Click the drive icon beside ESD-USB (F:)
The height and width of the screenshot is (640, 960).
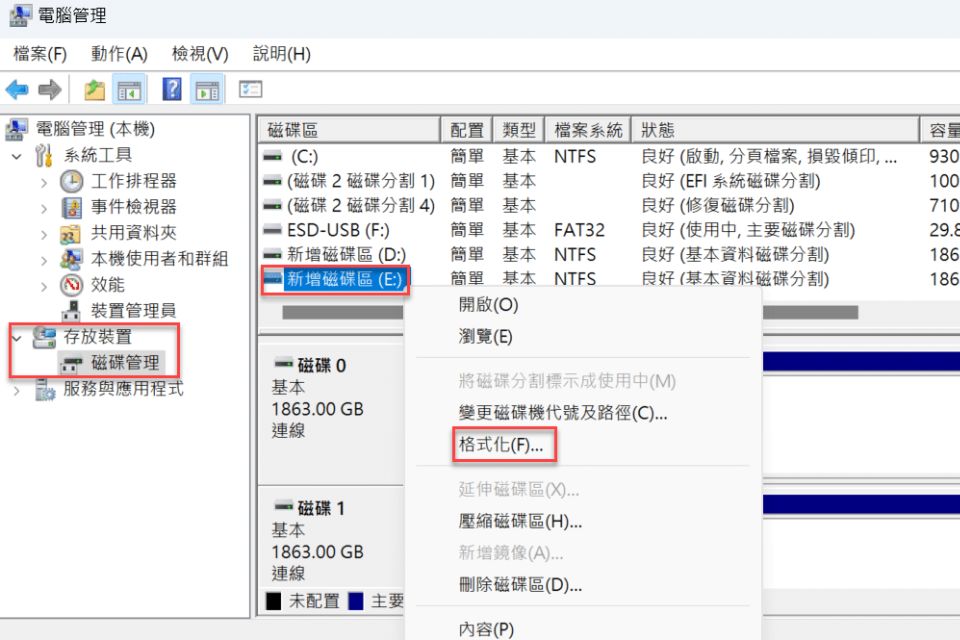(x=272, y=230)
